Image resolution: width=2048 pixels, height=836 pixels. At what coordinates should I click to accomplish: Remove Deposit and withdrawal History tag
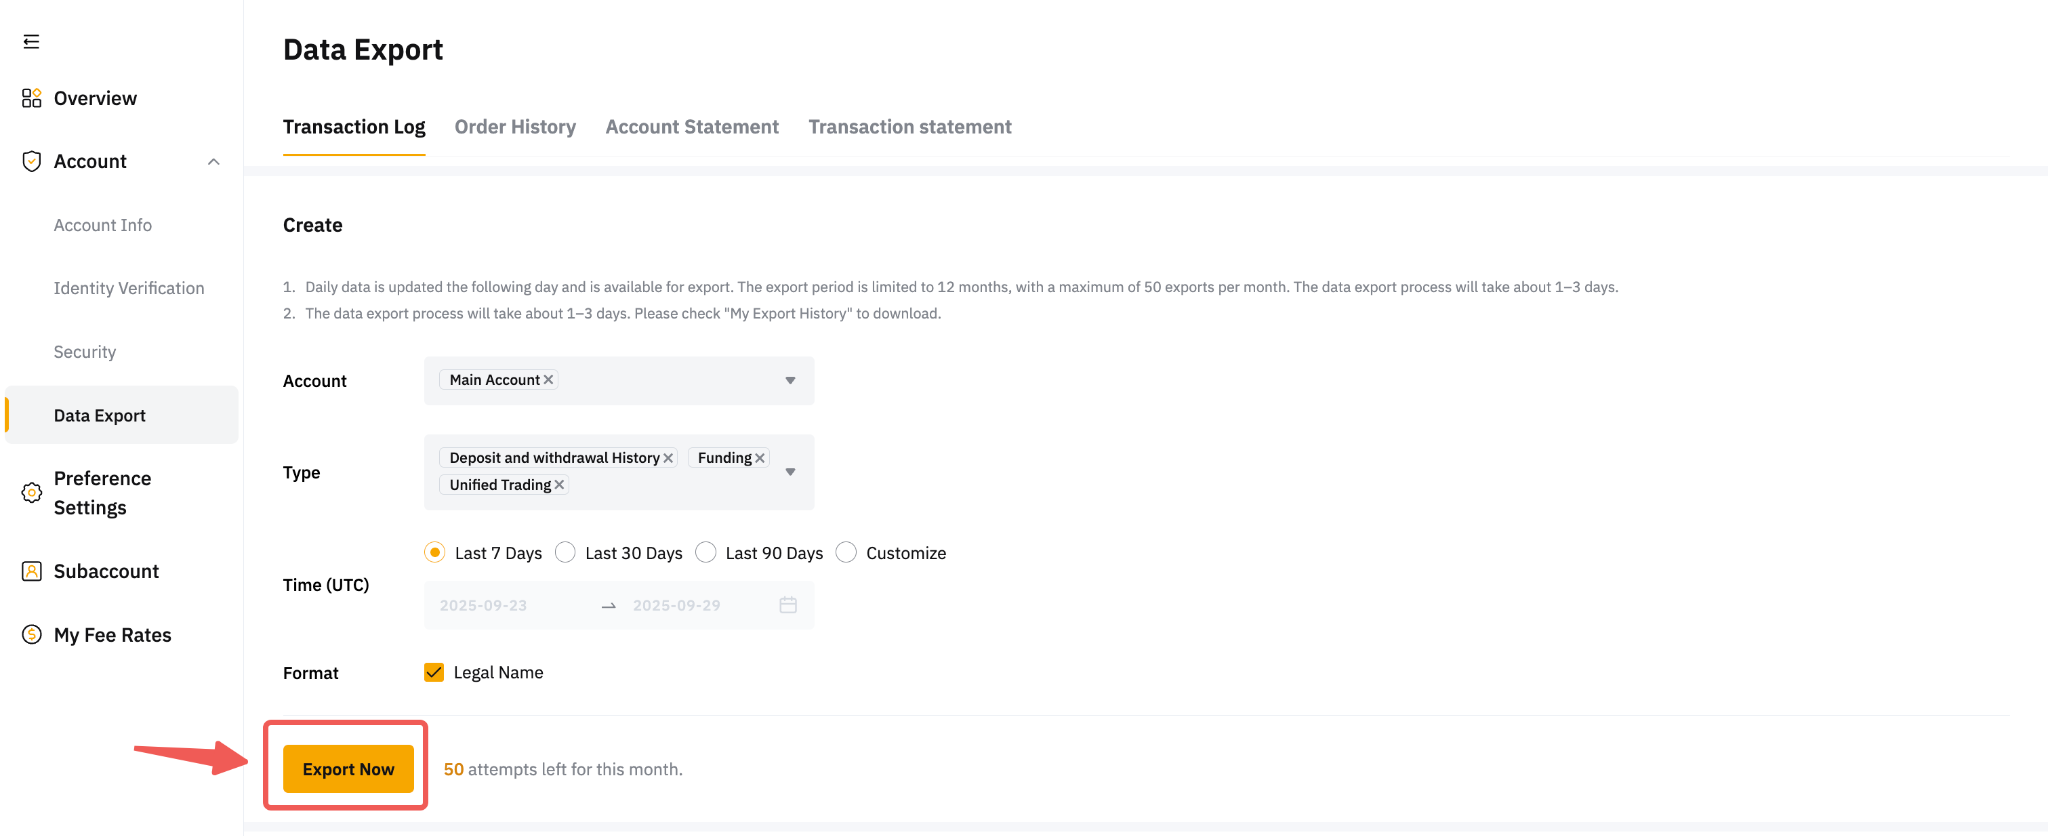click(x=668, y=458)
